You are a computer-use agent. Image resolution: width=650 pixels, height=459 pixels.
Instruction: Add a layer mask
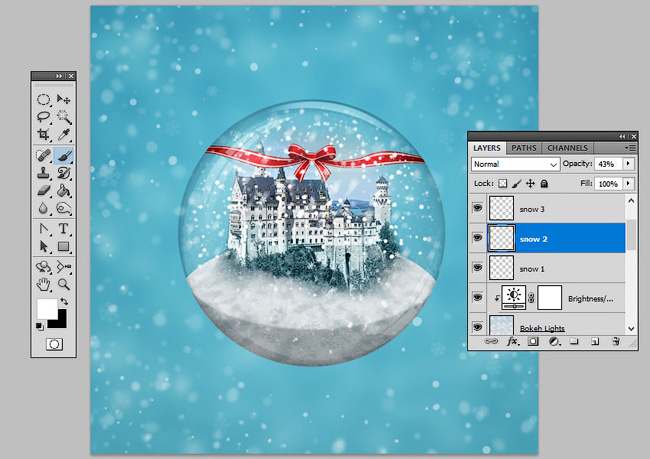click(x=534, y=342)
